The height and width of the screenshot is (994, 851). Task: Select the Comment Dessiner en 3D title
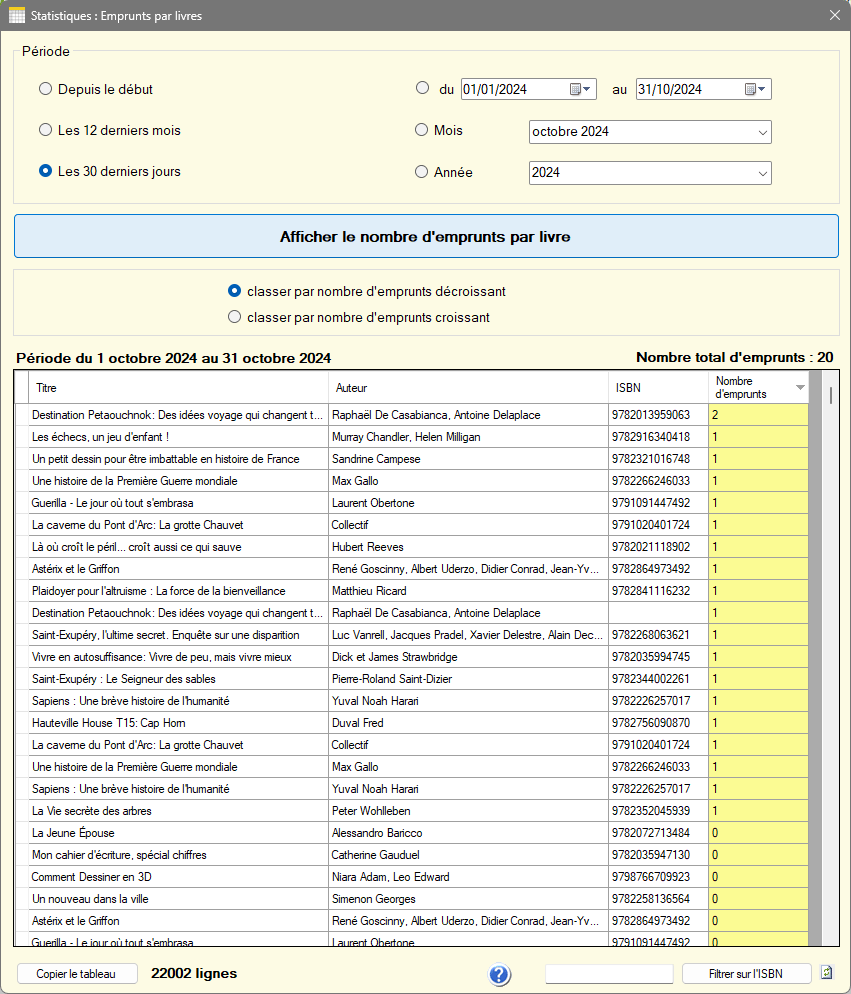tap(178, 877)
